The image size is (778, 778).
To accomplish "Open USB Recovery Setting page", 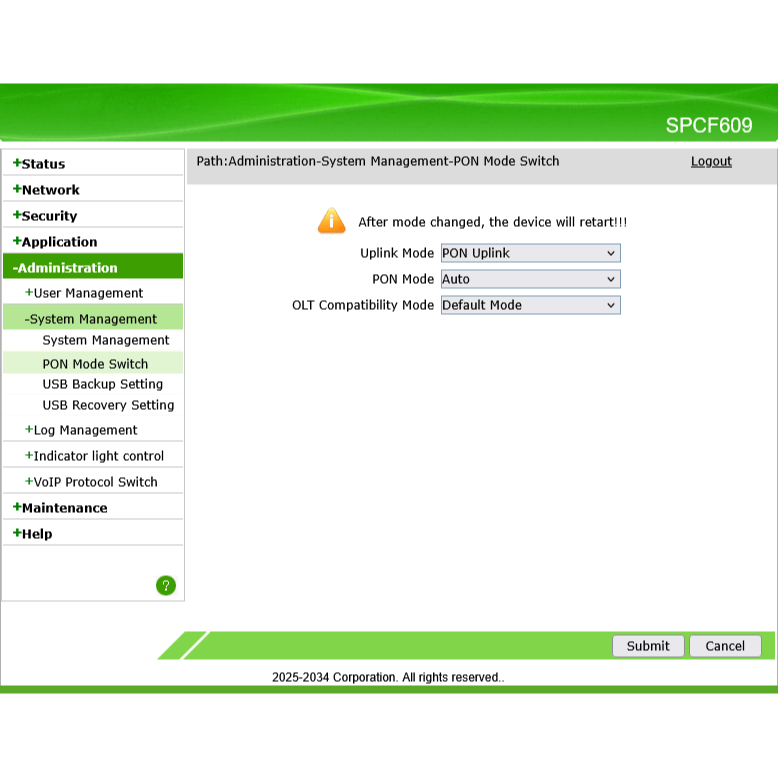I will tap(108, 405).
